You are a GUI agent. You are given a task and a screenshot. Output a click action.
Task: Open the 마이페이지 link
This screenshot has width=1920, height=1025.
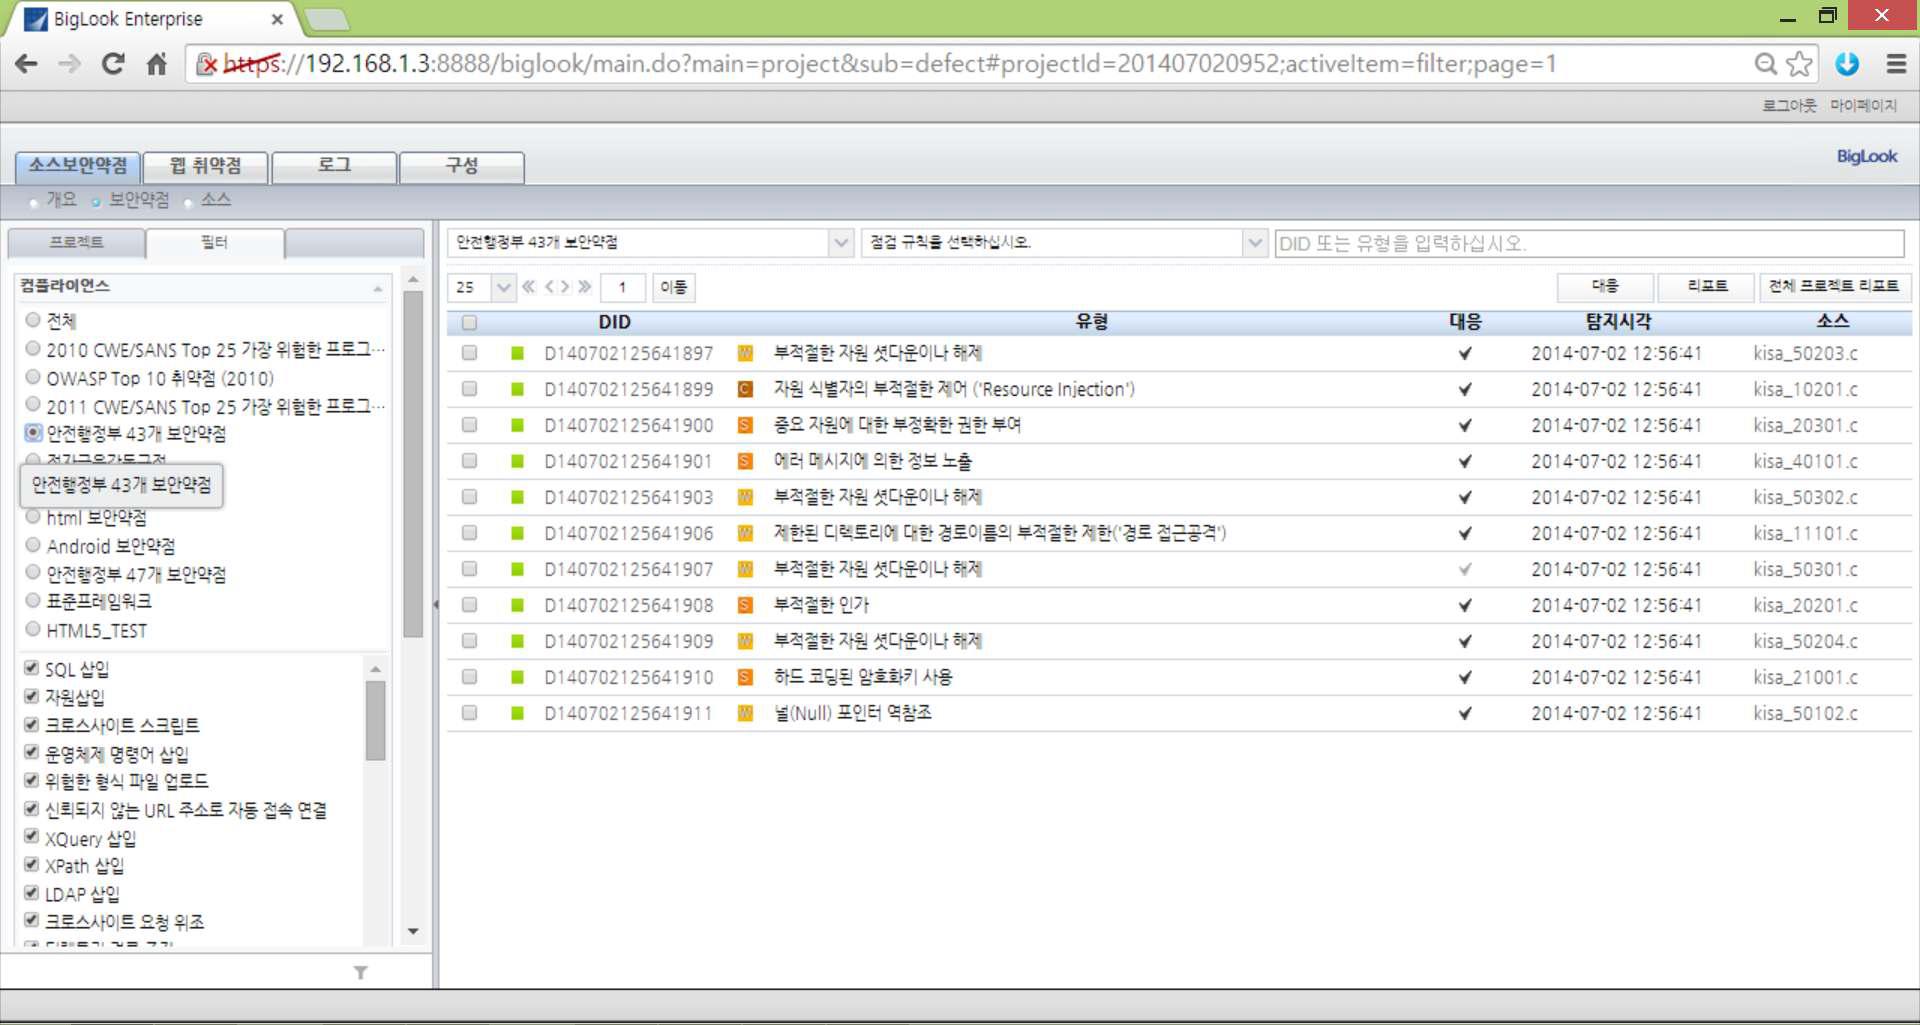[1864, 106]
